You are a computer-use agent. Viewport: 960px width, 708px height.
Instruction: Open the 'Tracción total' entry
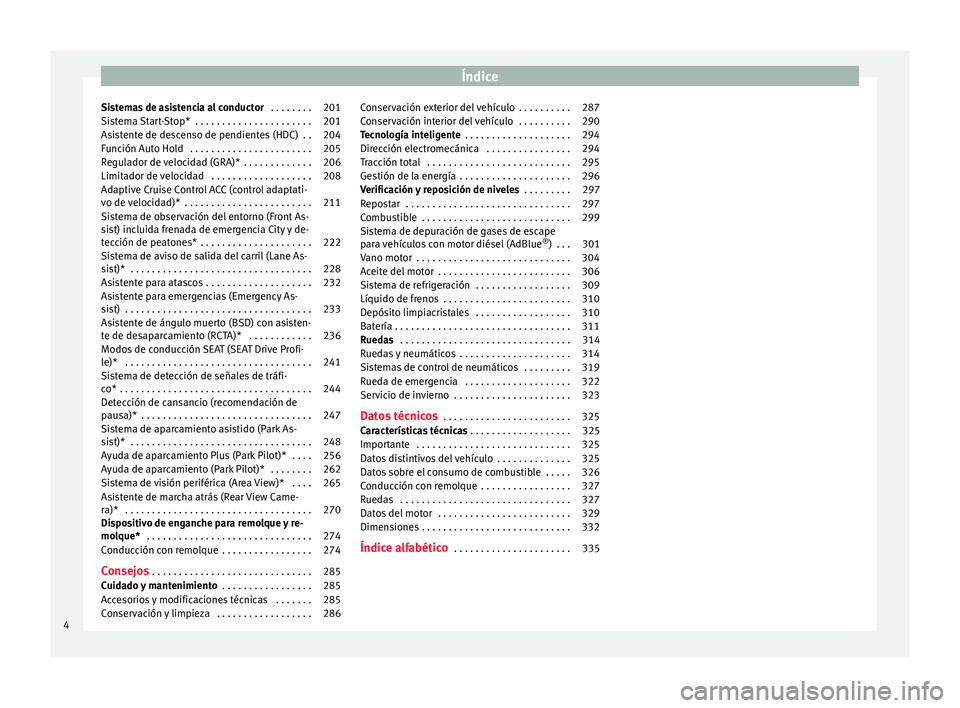(390, 162)
